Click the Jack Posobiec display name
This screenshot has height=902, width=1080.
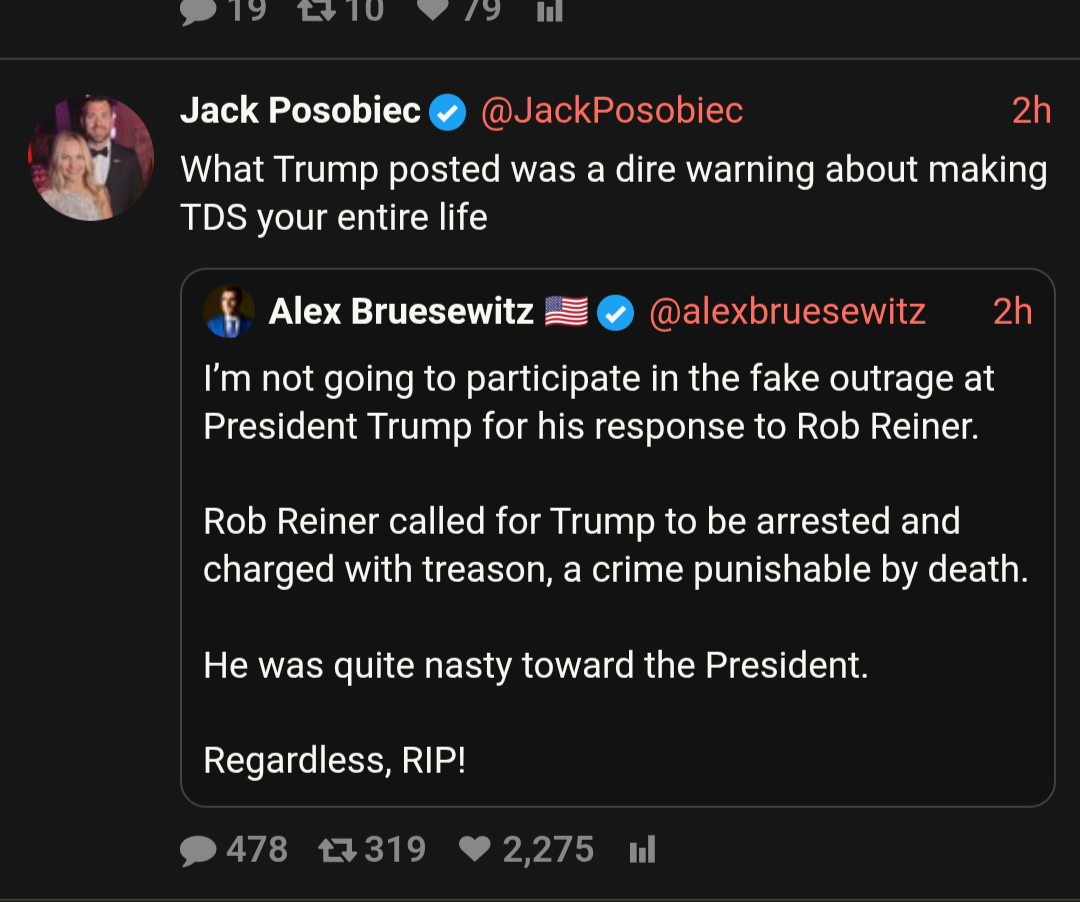pos(300,111)
